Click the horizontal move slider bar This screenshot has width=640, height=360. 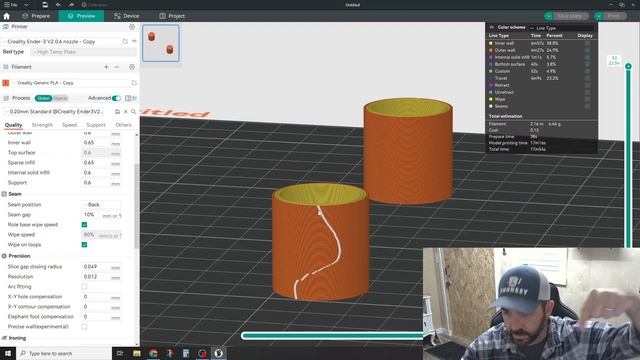[x=332, y=336]
